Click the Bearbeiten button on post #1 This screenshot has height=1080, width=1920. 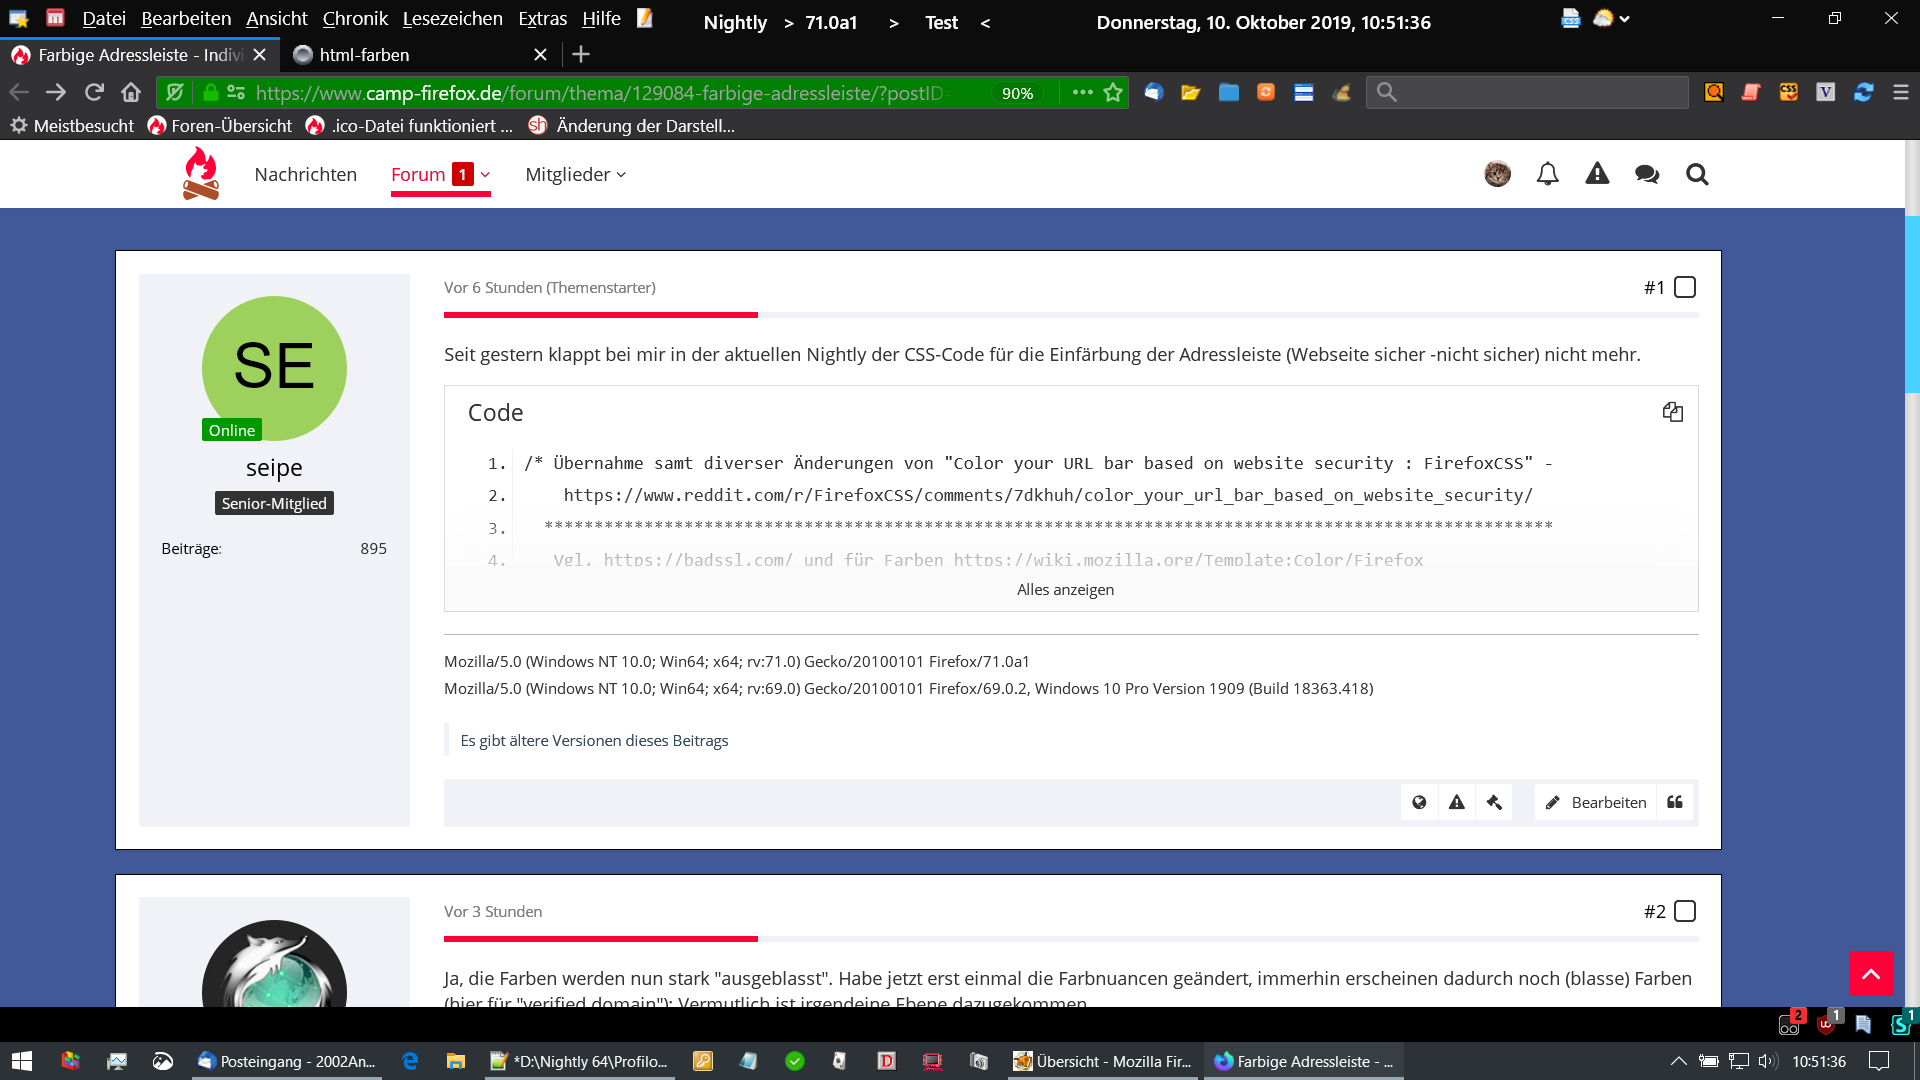pyautogui.click(x=1596, y=802)
